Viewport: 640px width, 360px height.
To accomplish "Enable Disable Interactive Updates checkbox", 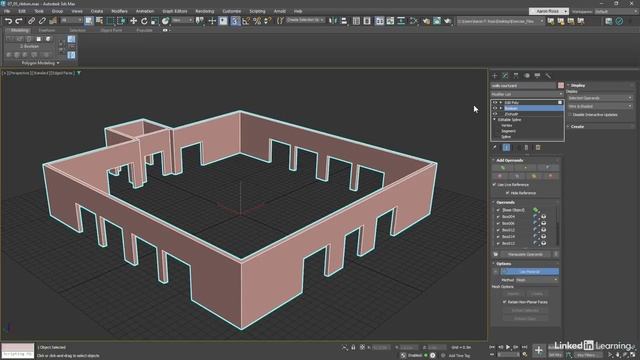I will coord(570,115).
